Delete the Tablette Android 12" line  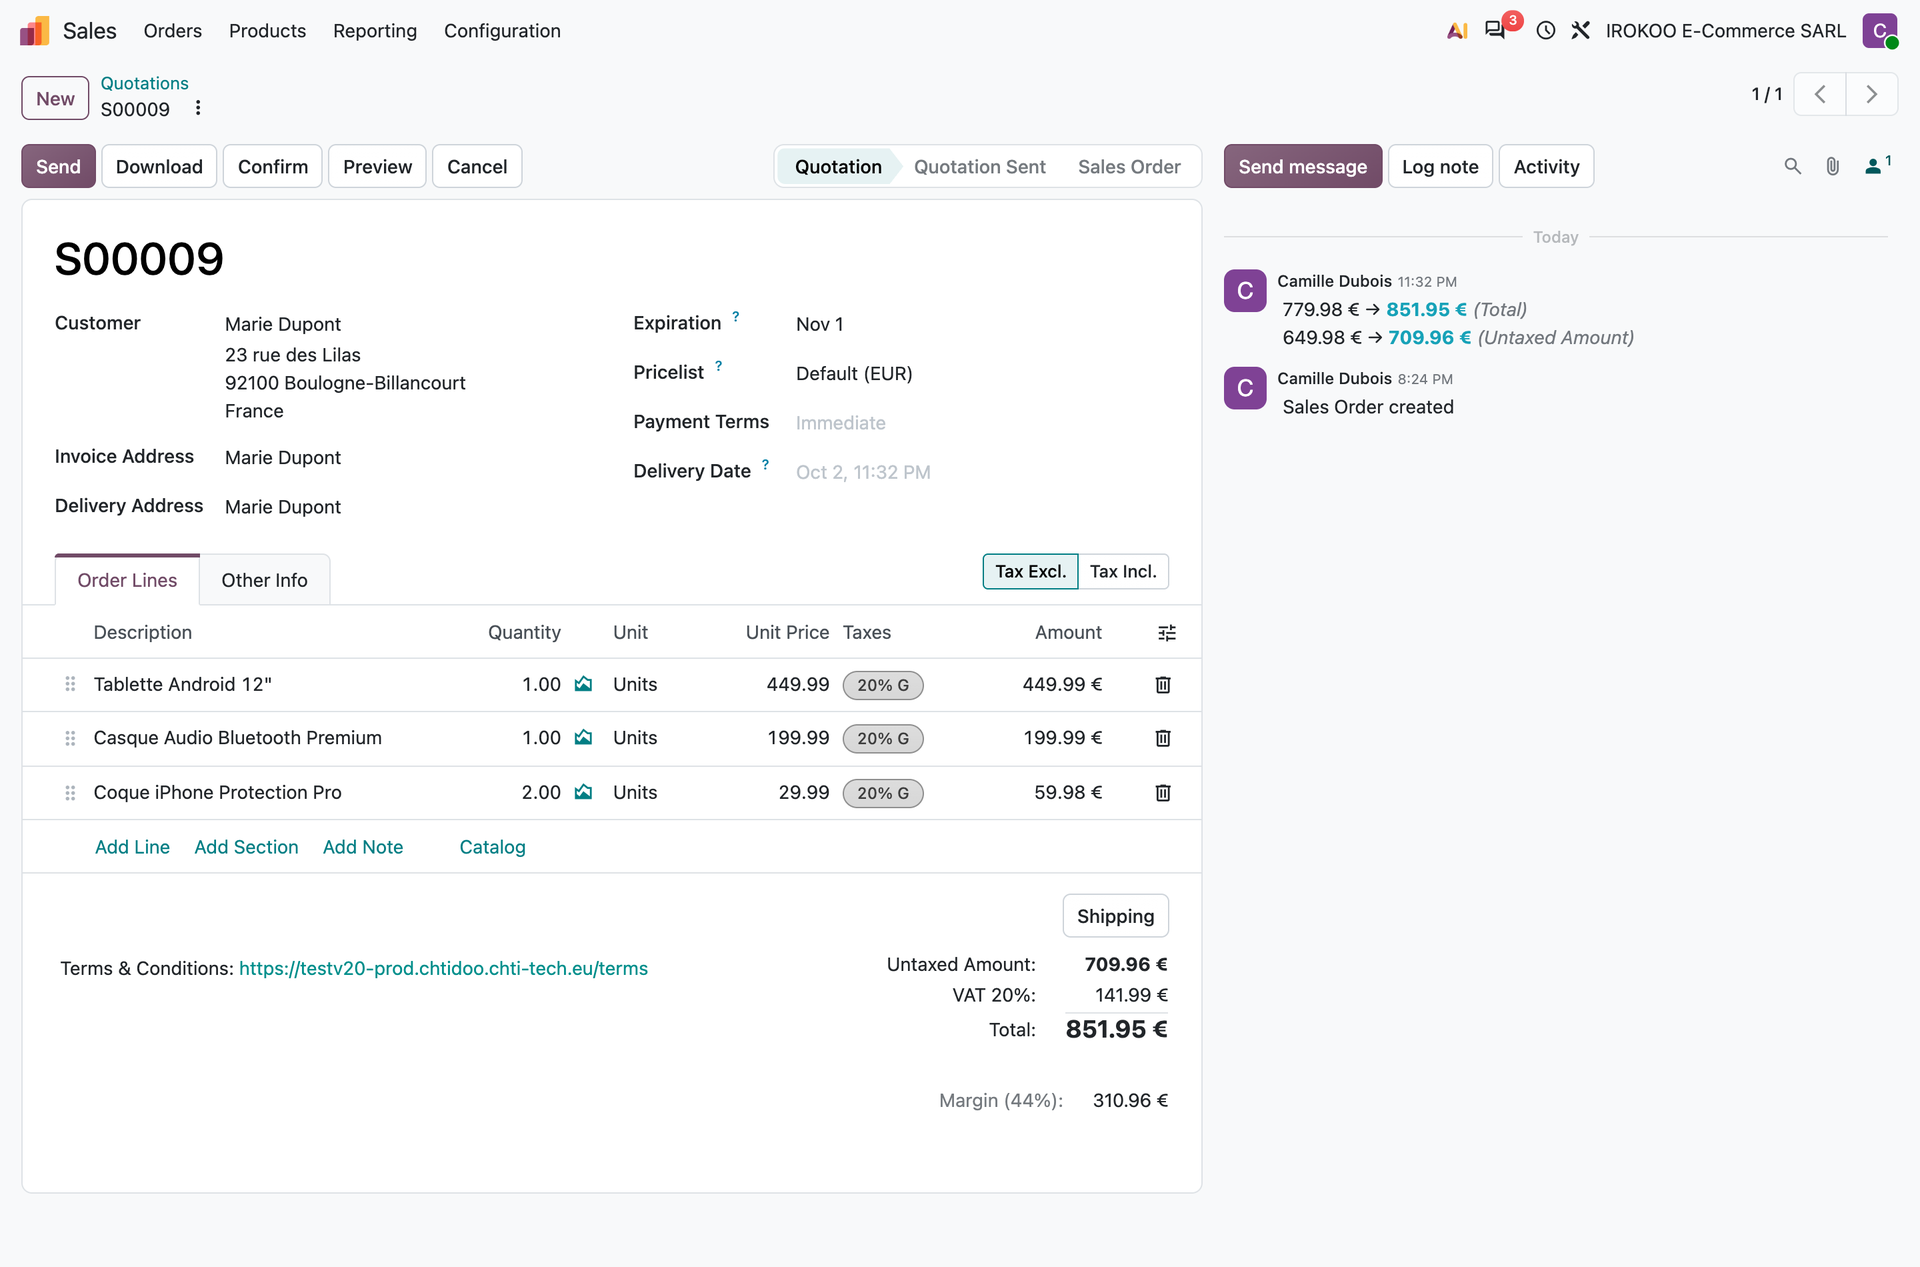click(1163, 685)
